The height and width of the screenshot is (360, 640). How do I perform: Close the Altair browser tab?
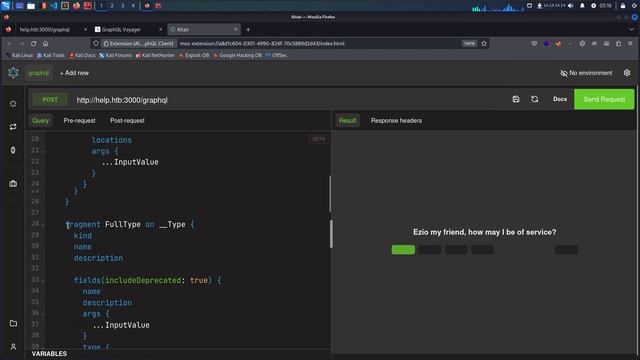click(236, 29)
